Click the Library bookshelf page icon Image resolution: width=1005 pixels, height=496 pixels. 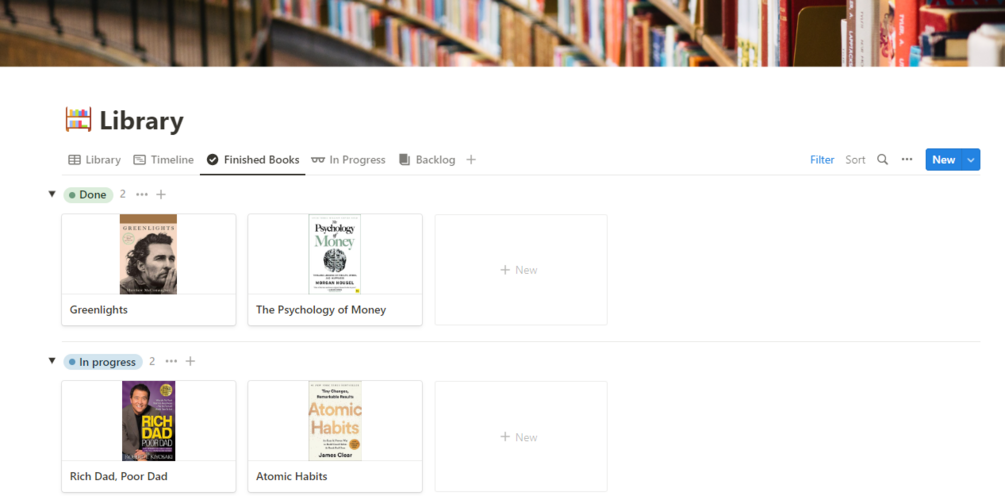pos(79,120)
